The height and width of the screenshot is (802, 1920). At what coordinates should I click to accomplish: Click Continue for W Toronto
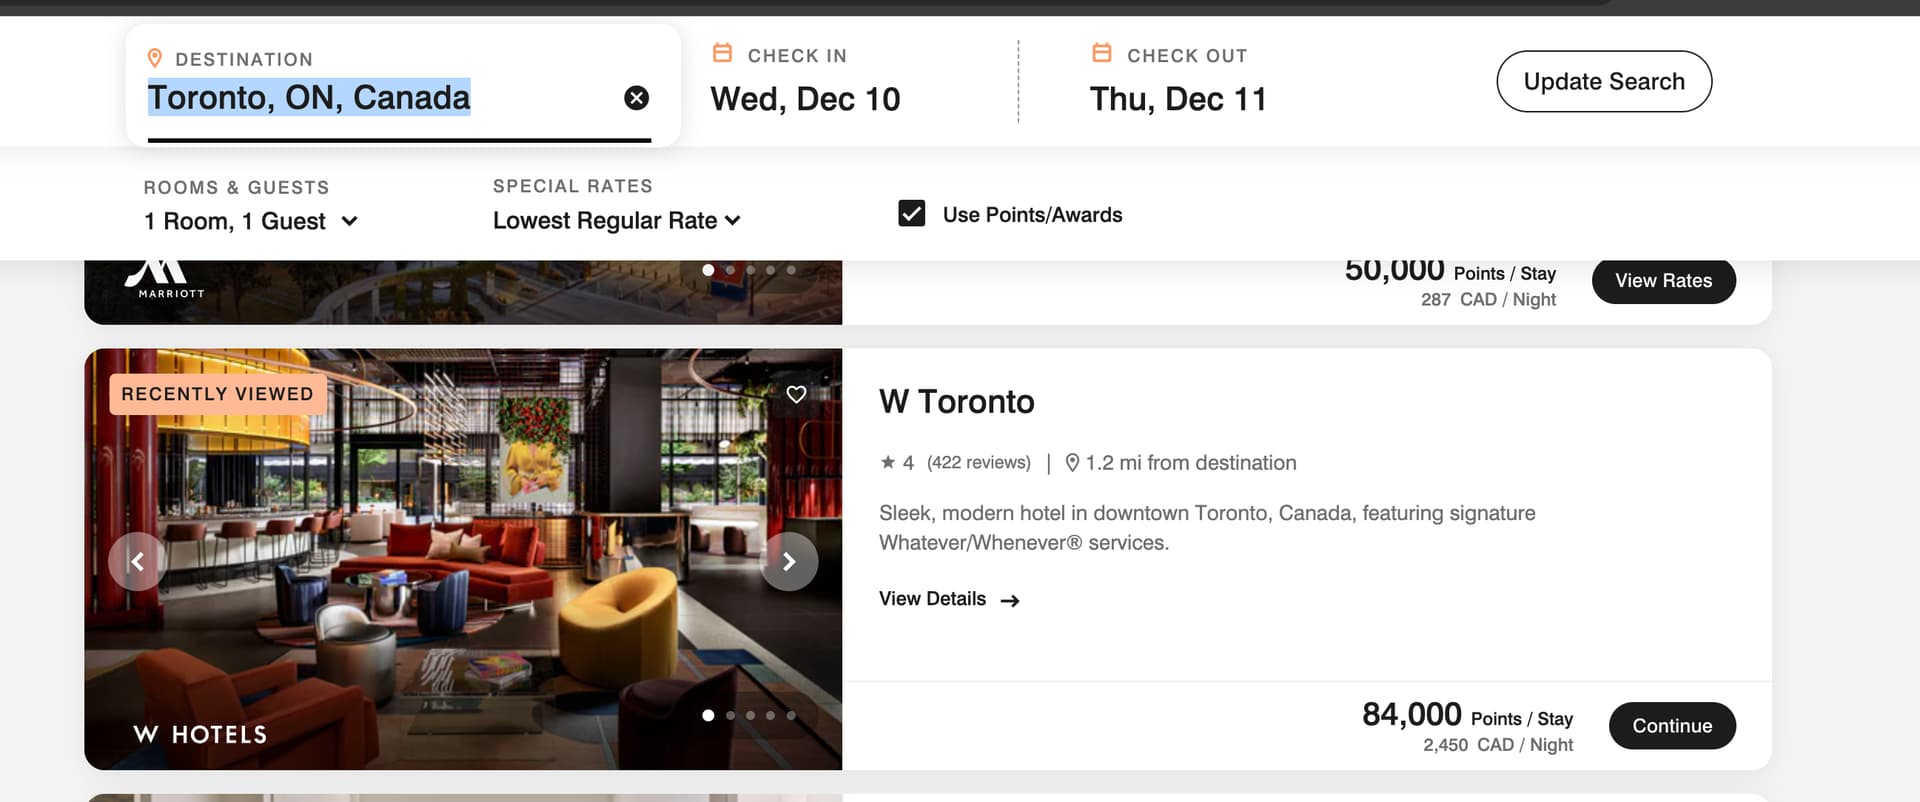(1671, 726)
